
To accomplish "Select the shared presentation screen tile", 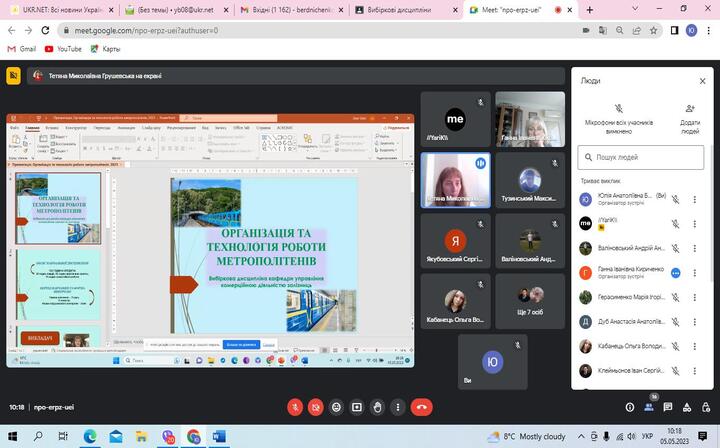I will pyautogui.click(x=210, y=241).
